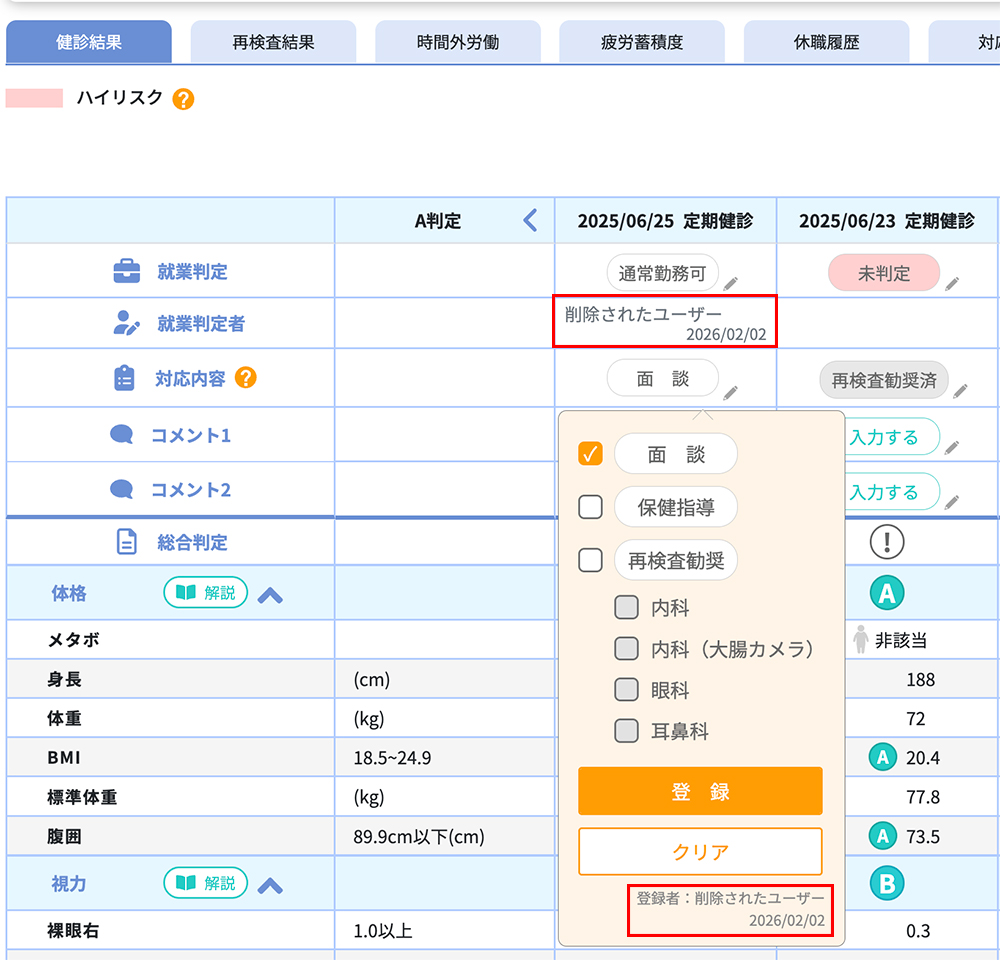Click the pink ハイリスク color swatch
Image resolution: width=1000 pixels, height=960 pixels.
pos(34,98)
